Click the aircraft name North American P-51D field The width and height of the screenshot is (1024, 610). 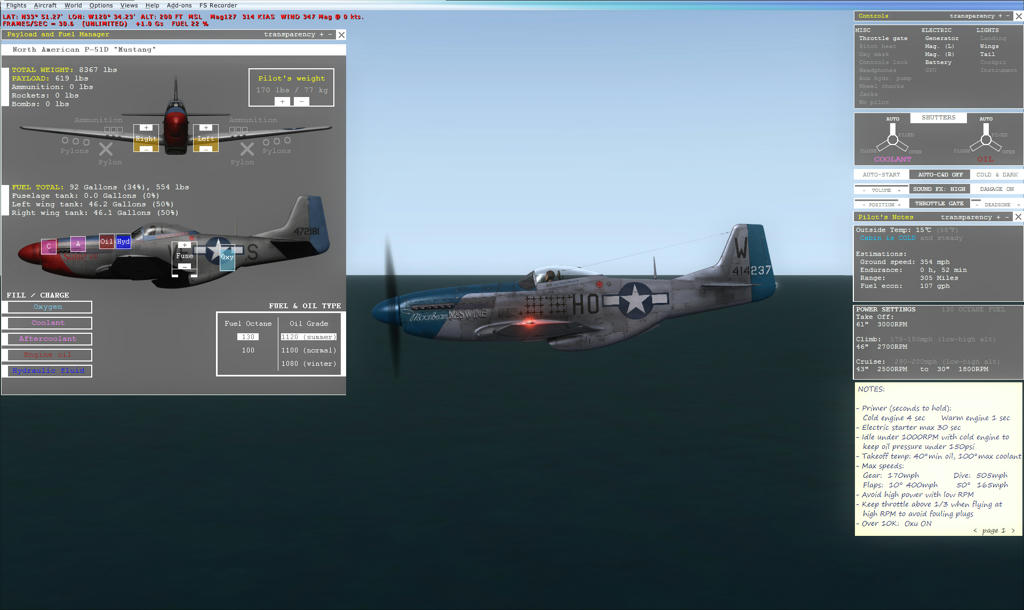[174, 50]
